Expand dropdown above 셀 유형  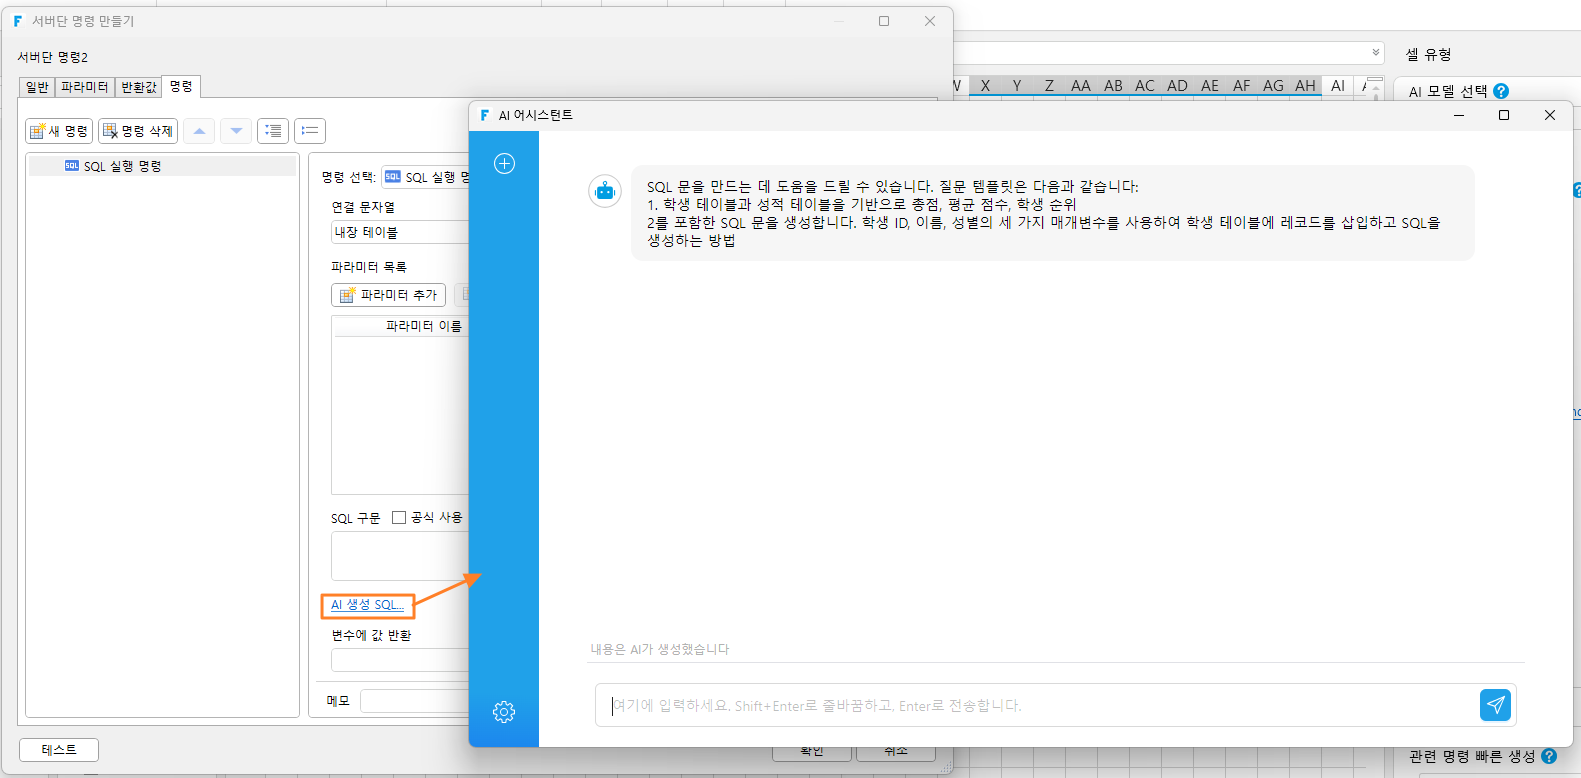pyautogui.click(x=1376, y=53)
